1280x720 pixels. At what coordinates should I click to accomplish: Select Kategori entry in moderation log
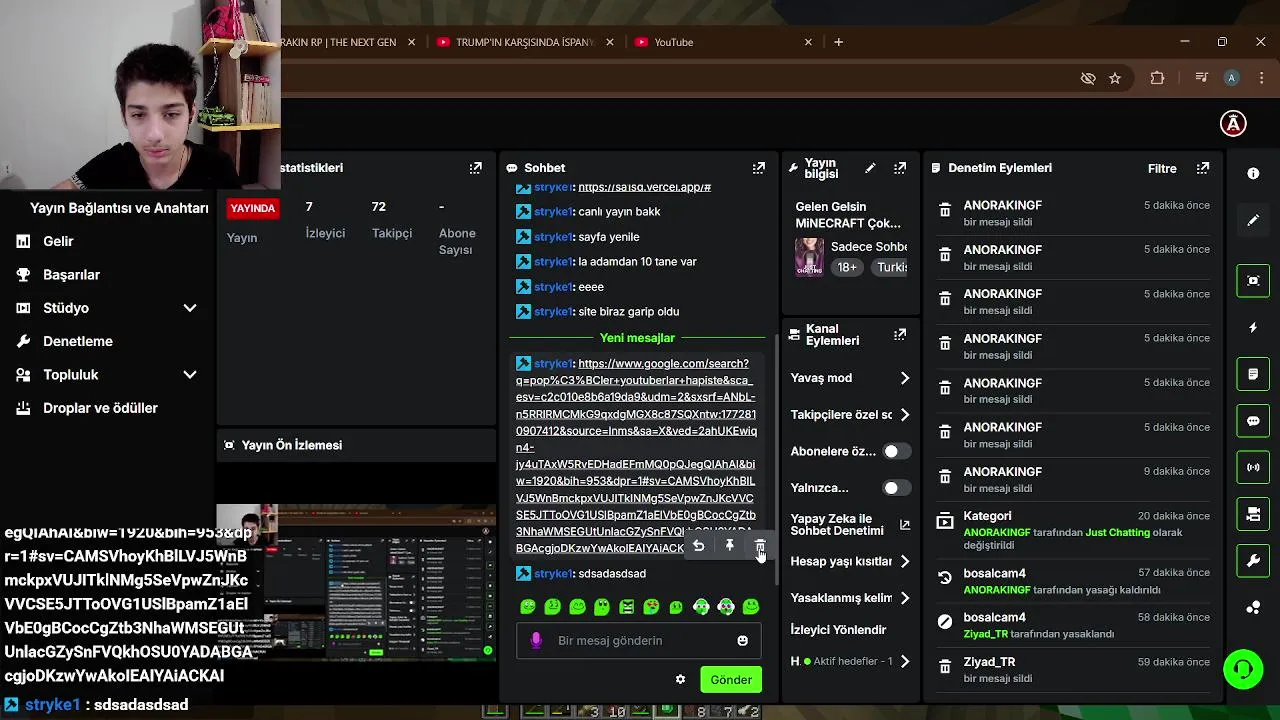[1074, 530]
